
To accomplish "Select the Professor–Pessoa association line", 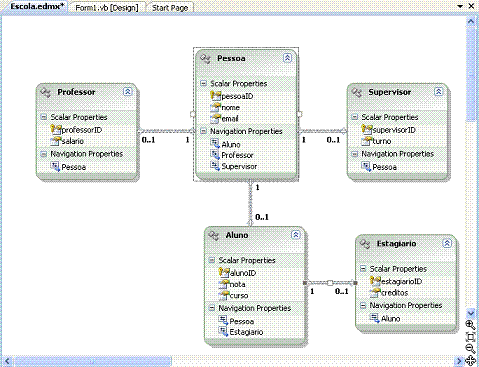I will click(x=167, y=131).
